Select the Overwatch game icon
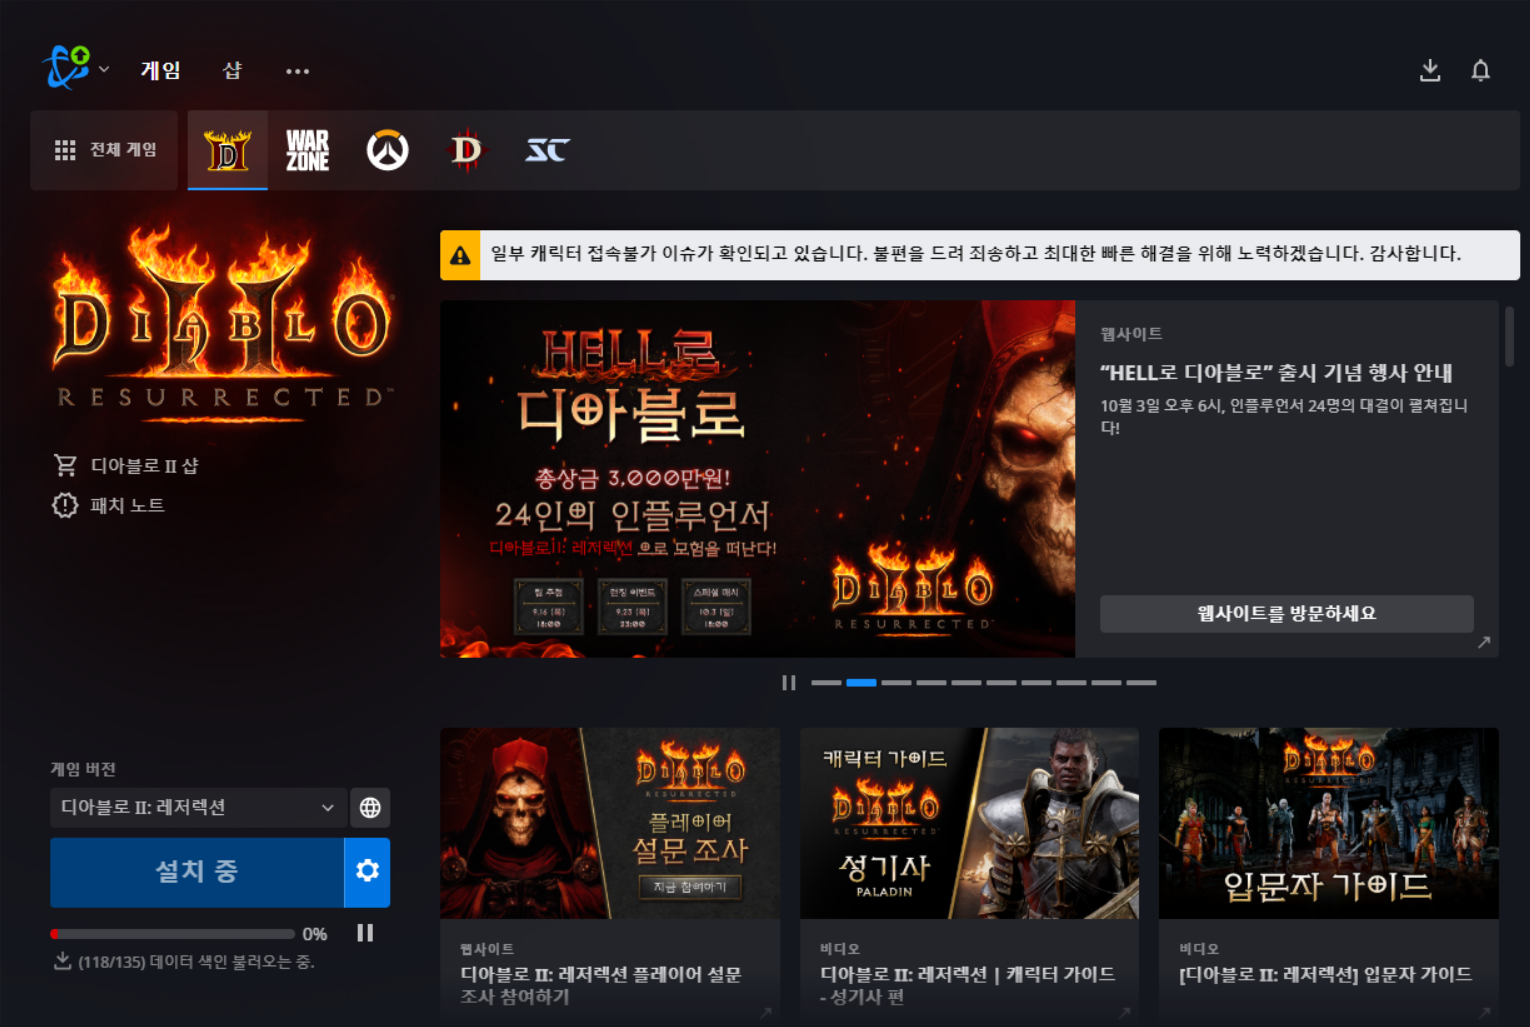1530x1027 pixels. 387,150
